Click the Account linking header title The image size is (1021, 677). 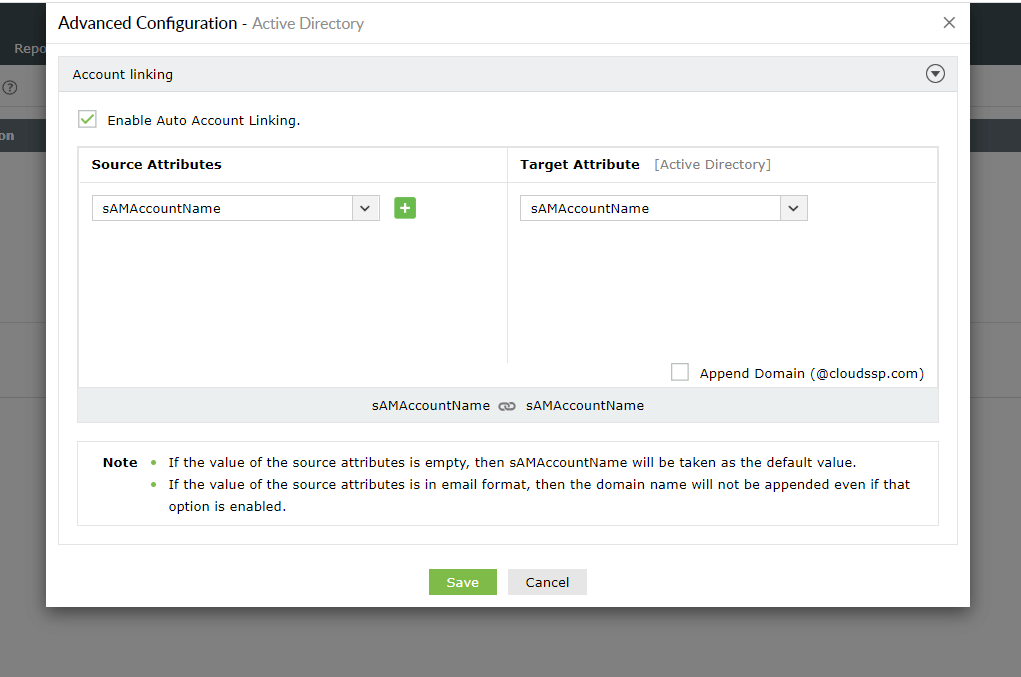pyautogui.click(x=123, y=74)
